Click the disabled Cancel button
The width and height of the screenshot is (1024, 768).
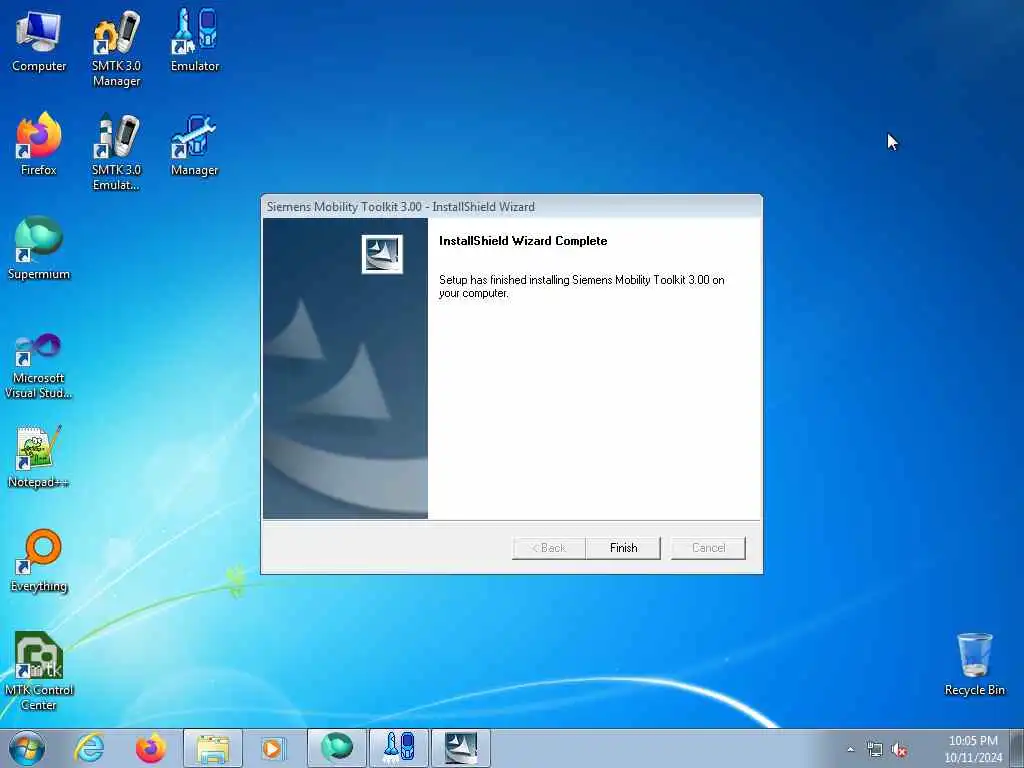click(x=708, y=548)
